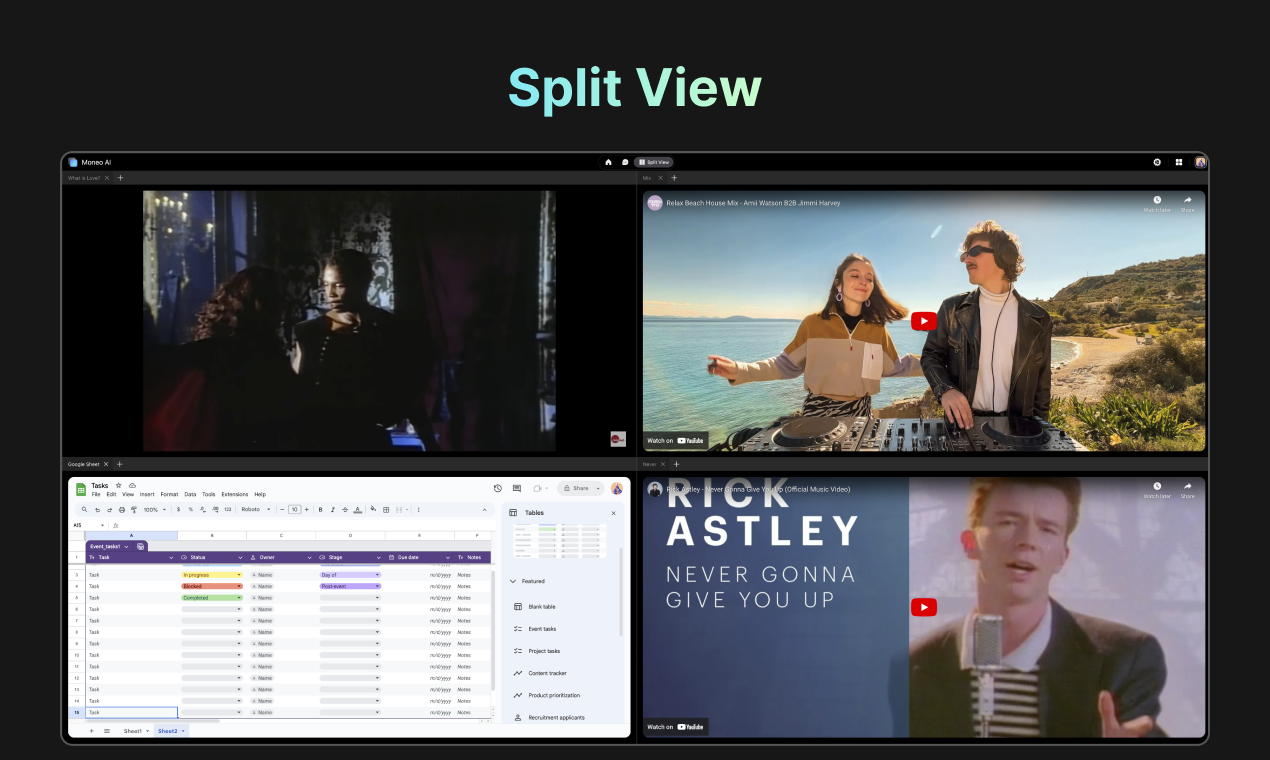Toggle strikethrough formatting in Sheets
The height and width of the screenshot is (760, 1270).
345,509
